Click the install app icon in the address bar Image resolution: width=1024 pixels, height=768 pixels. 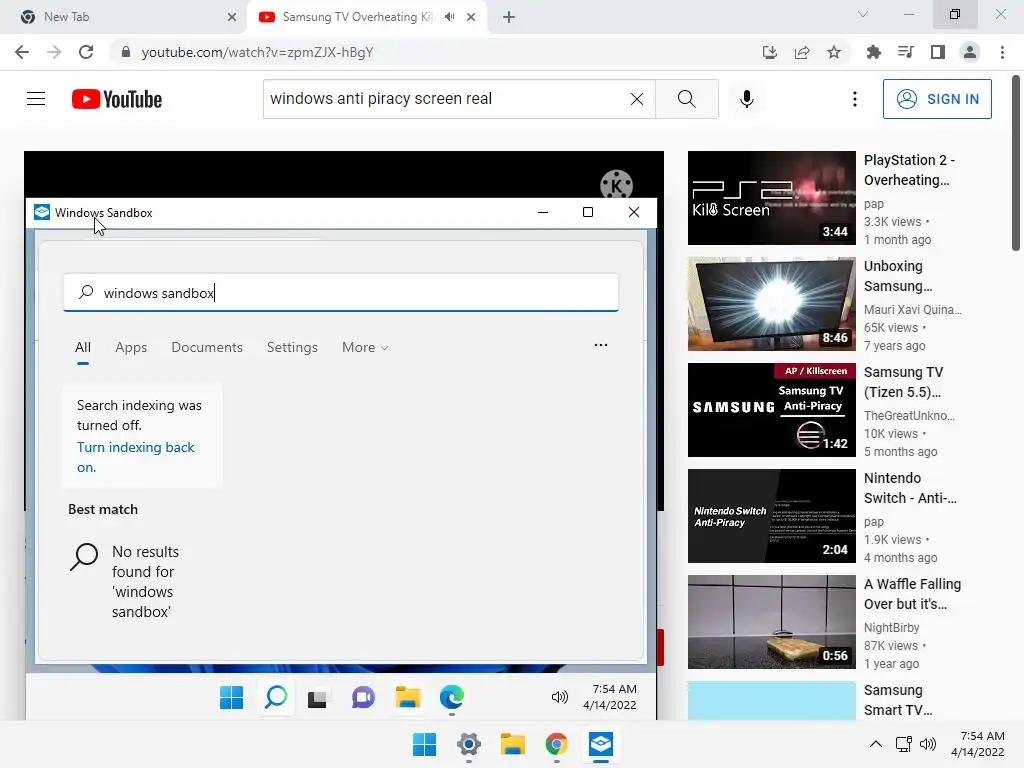click(x=770, y=52)
